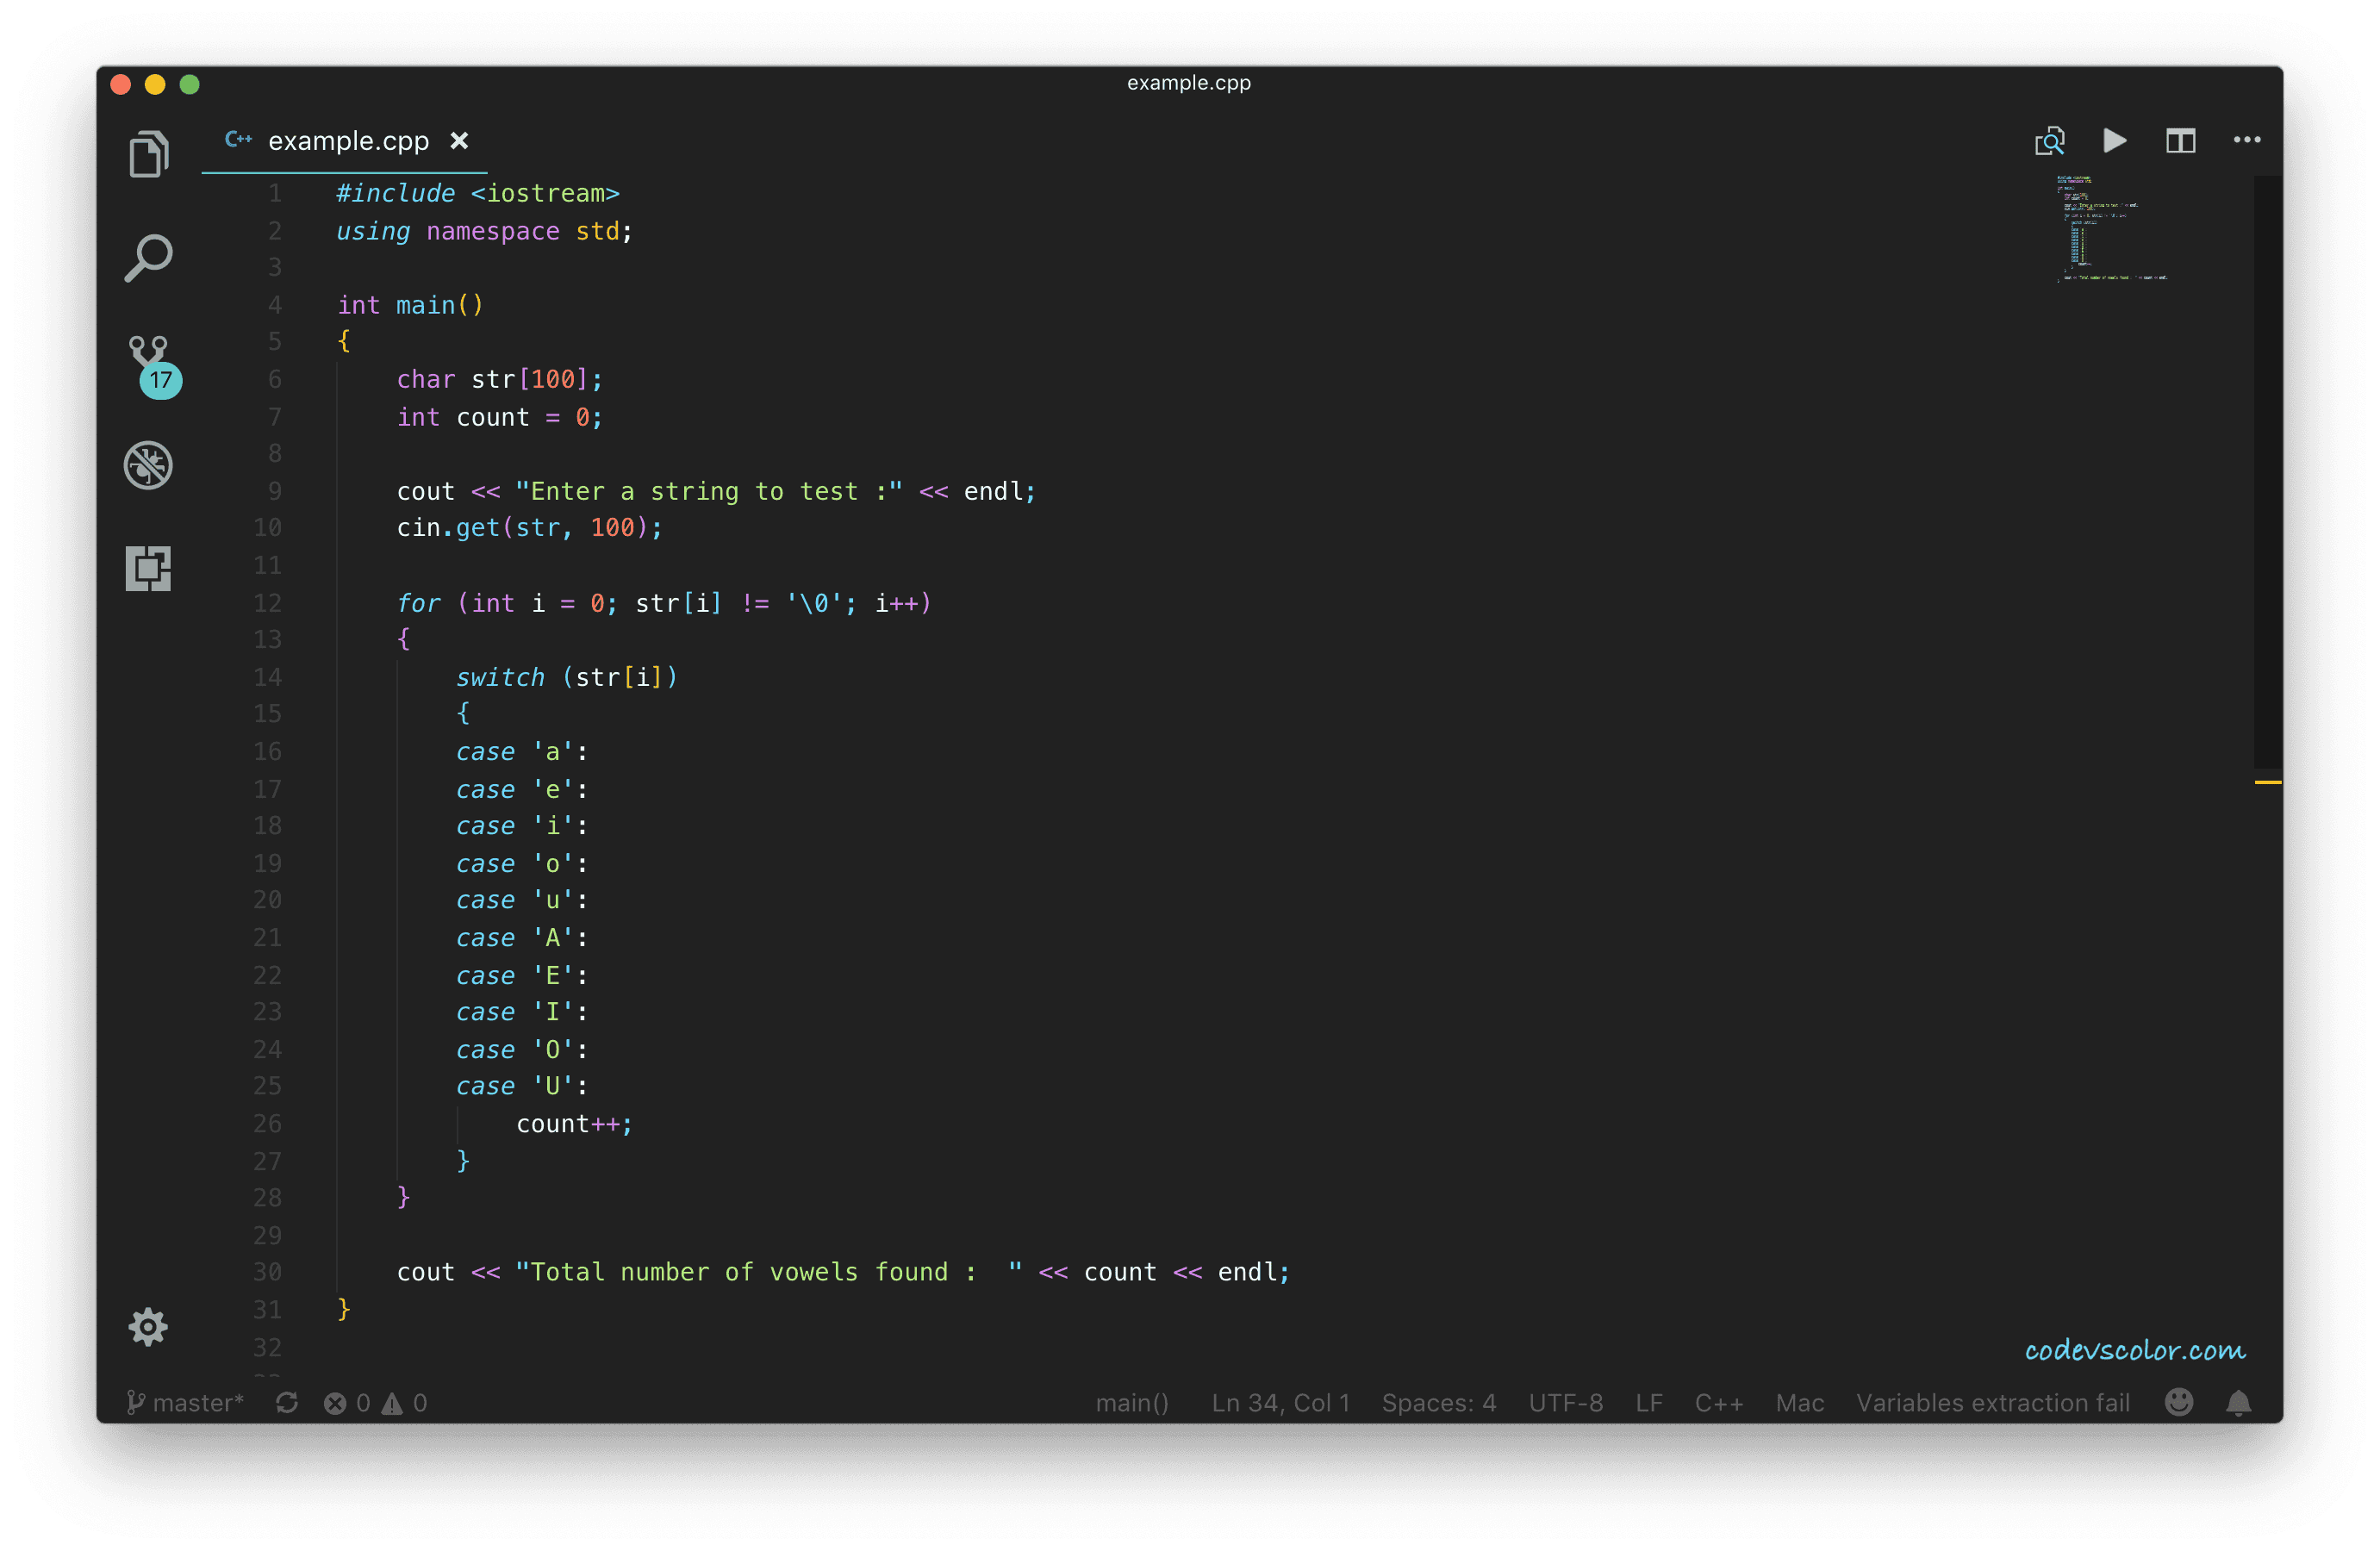Open the notifications bell icon
This screenshot has width=2380, height=1551.
coord(2238,1402)
